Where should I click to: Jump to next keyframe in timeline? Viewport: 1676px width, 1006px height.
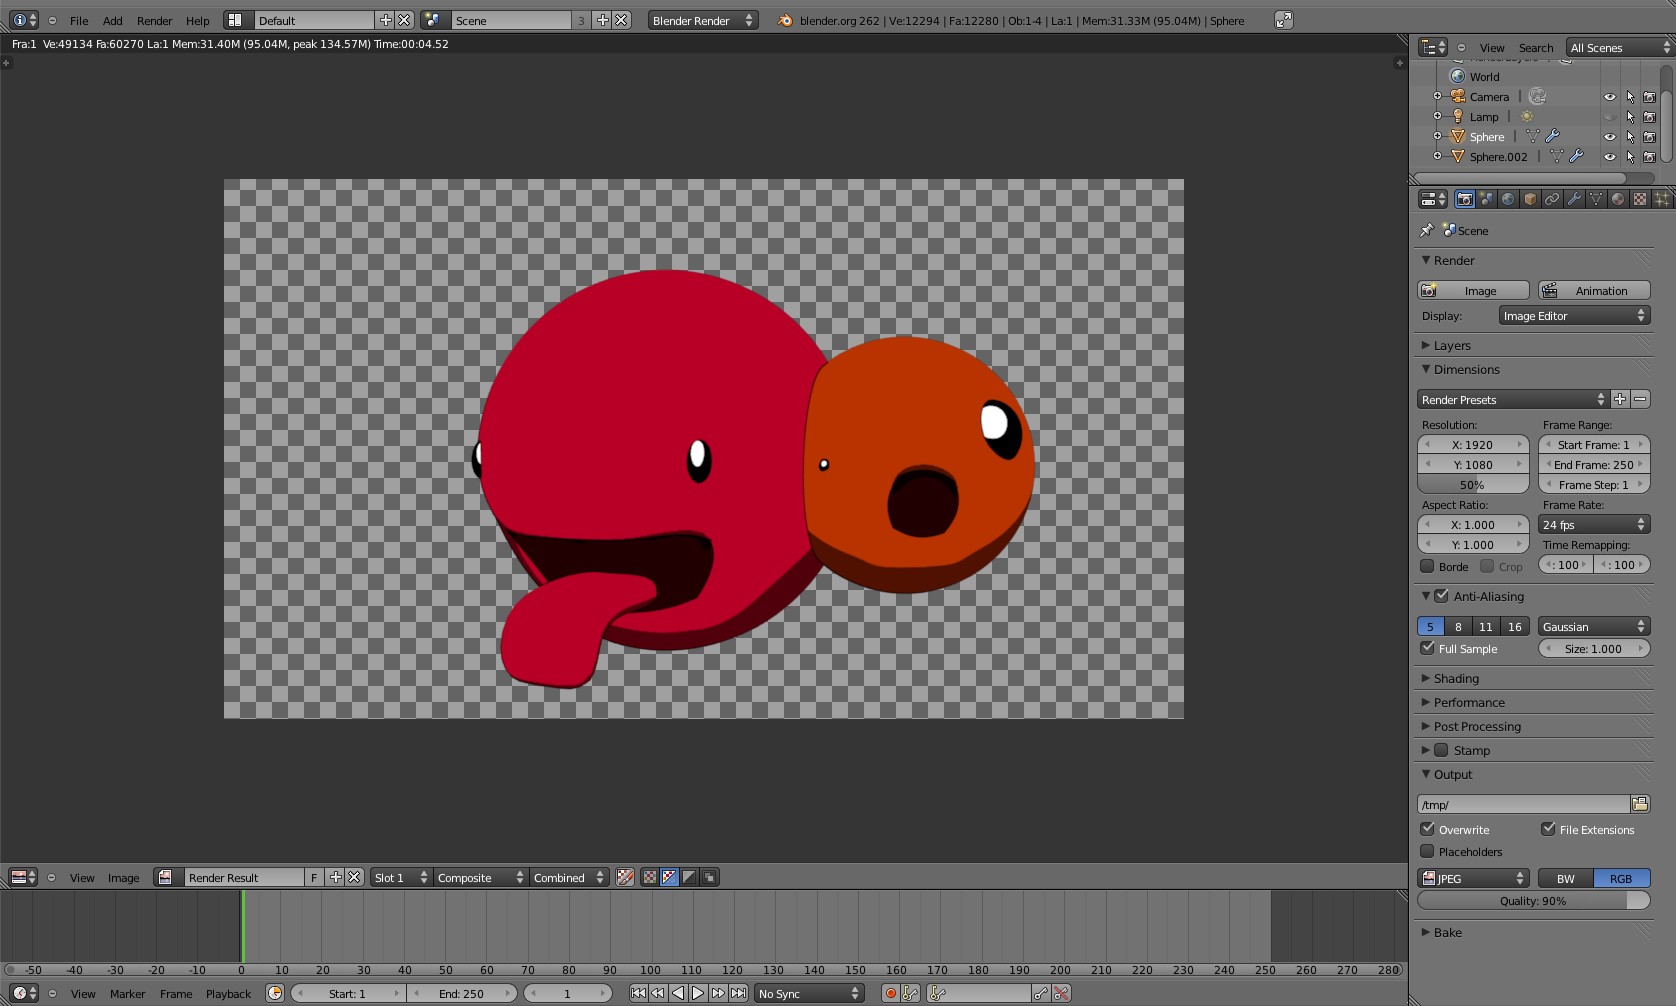[718, 993]
